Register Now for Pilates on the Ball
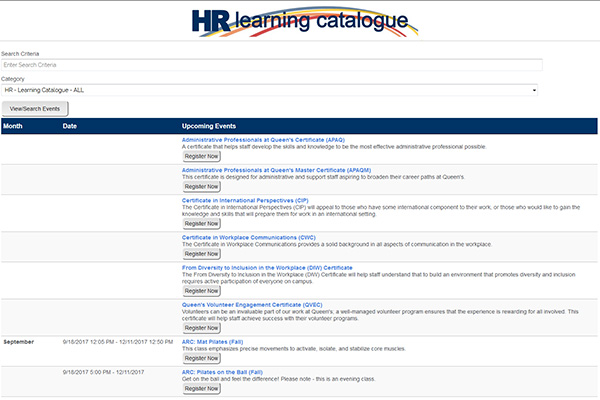The width and height of the screenshot is (600, 400). coord(201,389)
